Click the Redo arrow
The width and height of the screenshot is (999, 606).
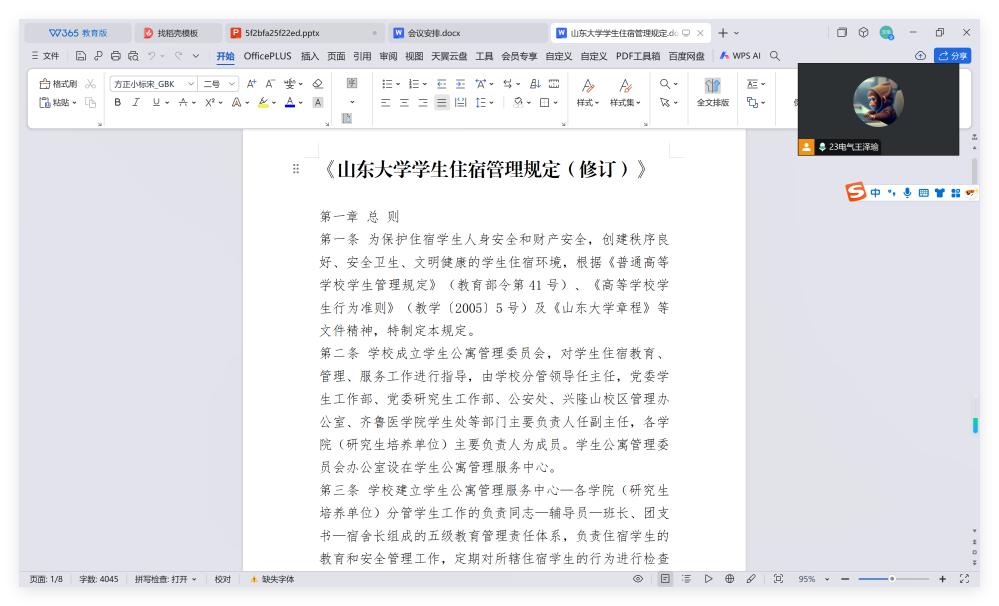pos(178,55)
